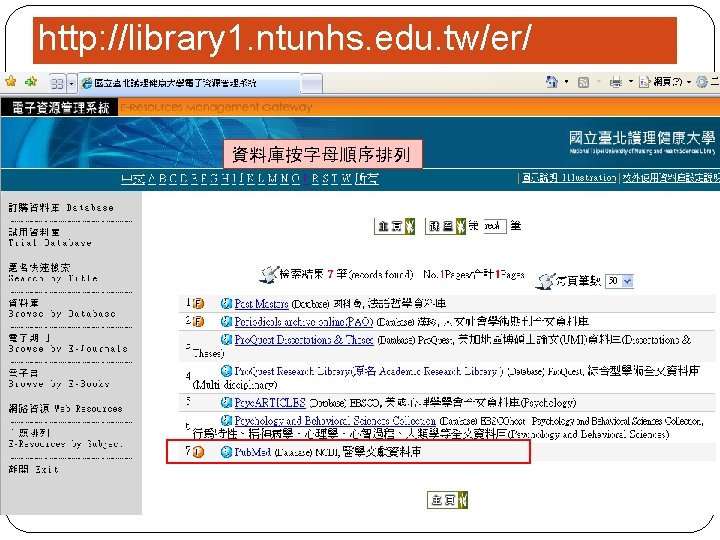Open the PsycARTICLES database link
The image size is (720, 540).
pos(270,403)
